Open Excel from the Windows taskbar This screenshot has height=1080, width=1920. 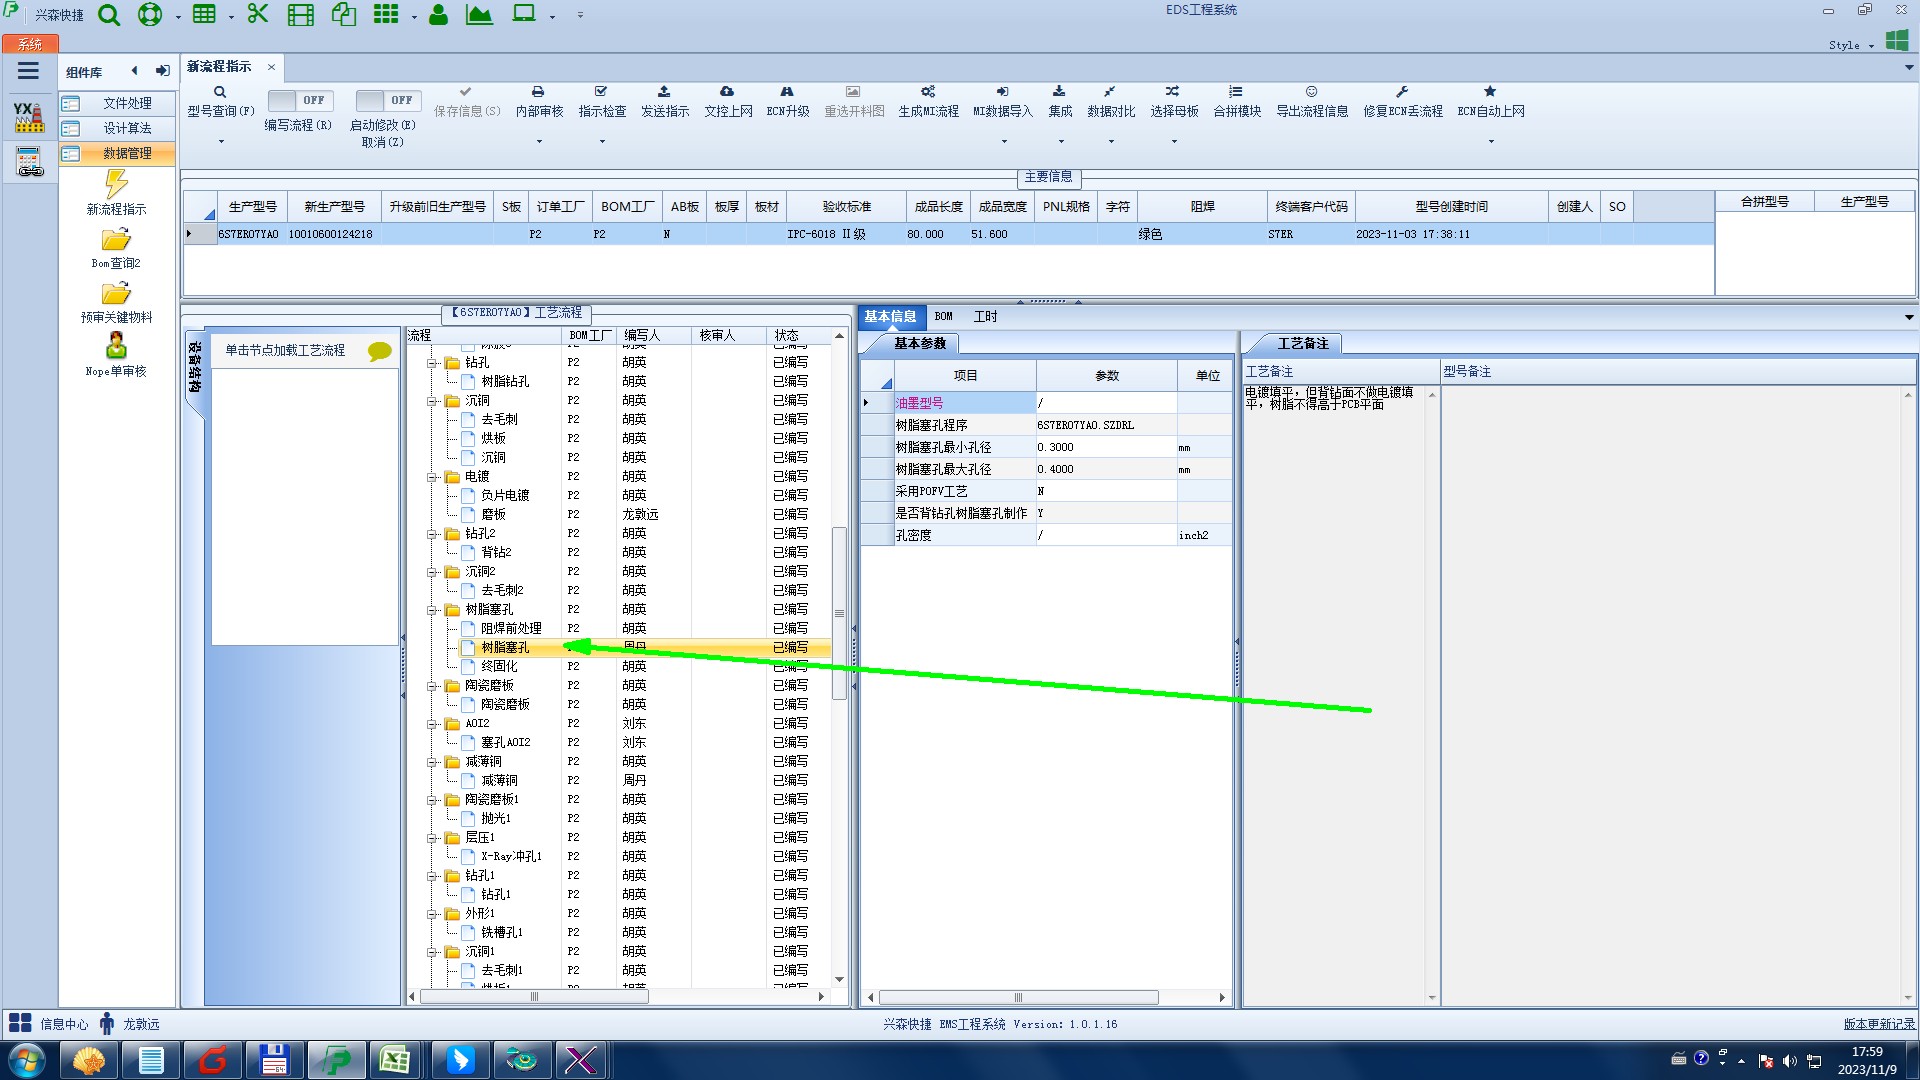[x=395, y=1060]
